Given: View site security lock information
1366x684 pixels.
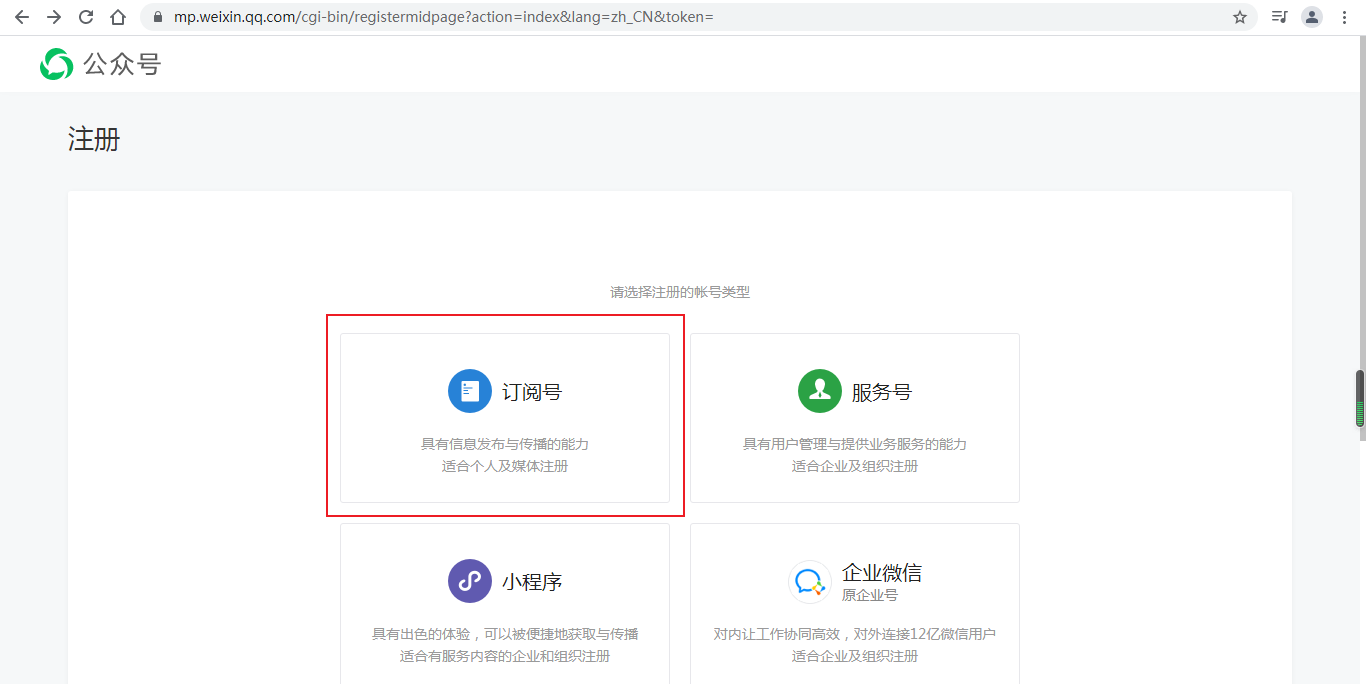Looking at the screenshot, I should 157,17.
